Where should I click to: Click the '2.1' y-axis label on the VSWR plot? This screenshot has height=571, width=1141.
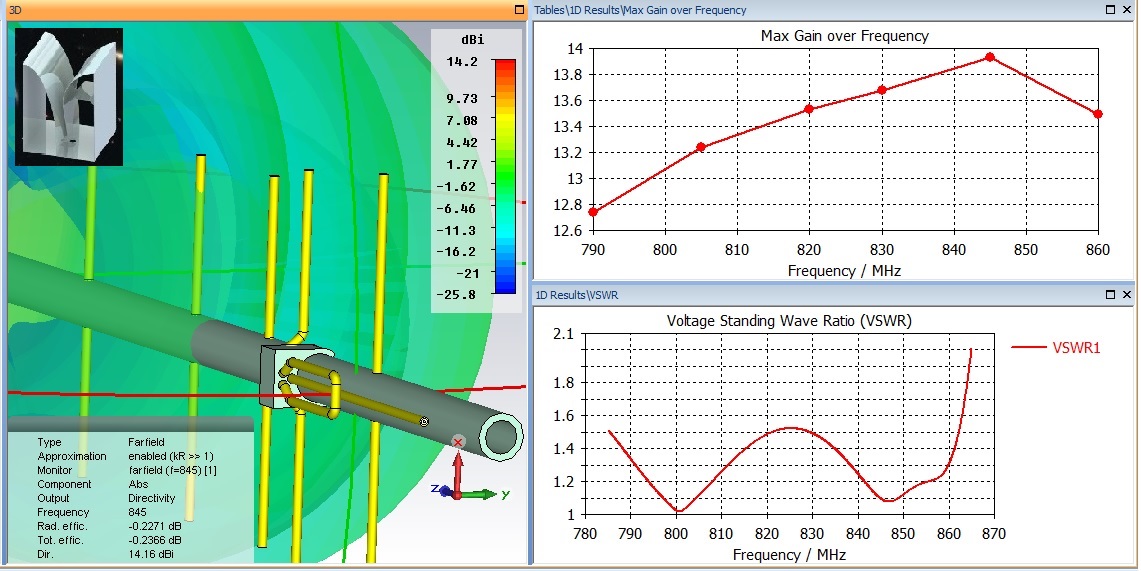coord(564,334)
